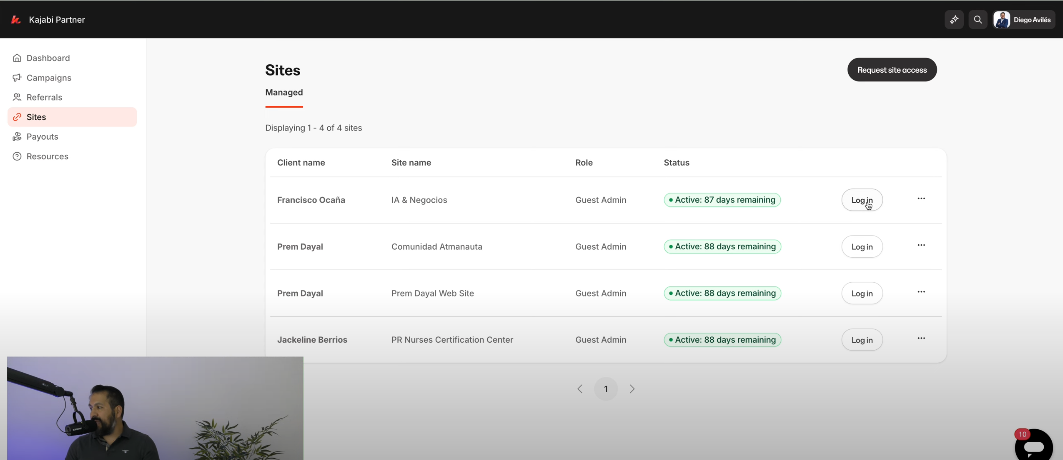Open the search magnifier icon
1063x460 pixels.
click(x=977, y=19)
